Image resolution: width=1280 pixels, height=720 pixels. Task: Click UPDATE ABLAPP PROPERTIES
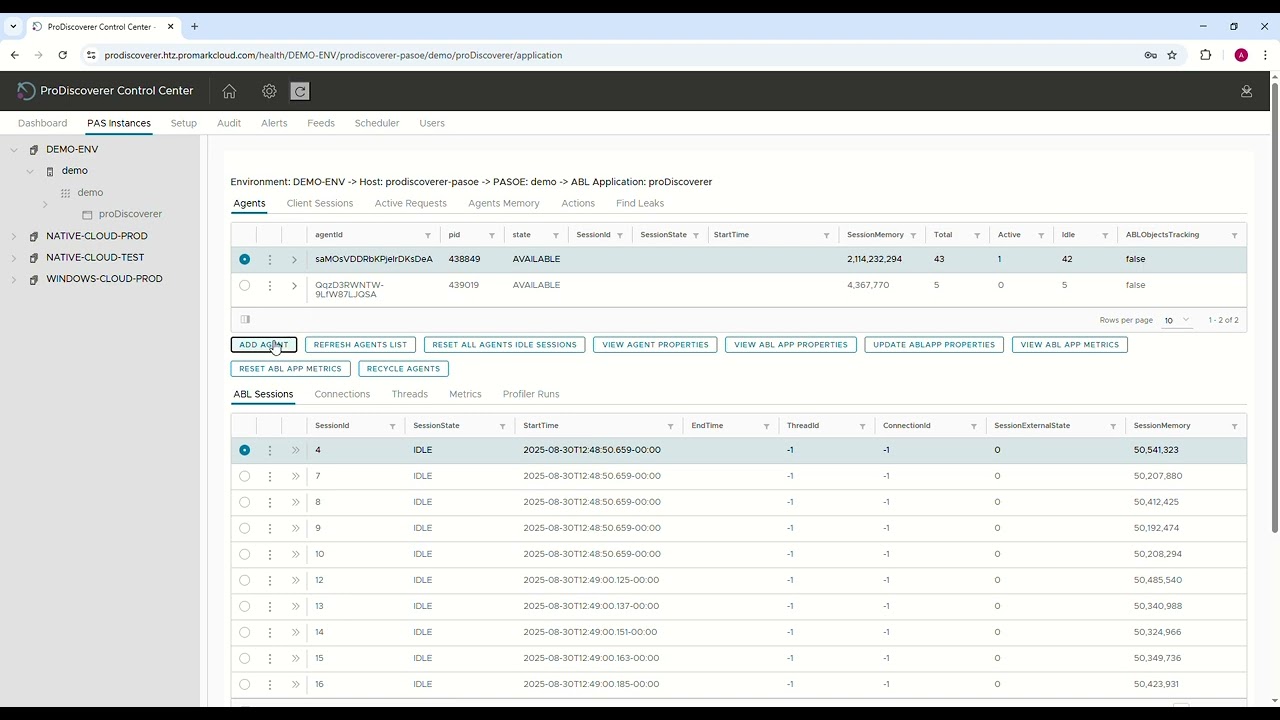click(x=934, y=345)
